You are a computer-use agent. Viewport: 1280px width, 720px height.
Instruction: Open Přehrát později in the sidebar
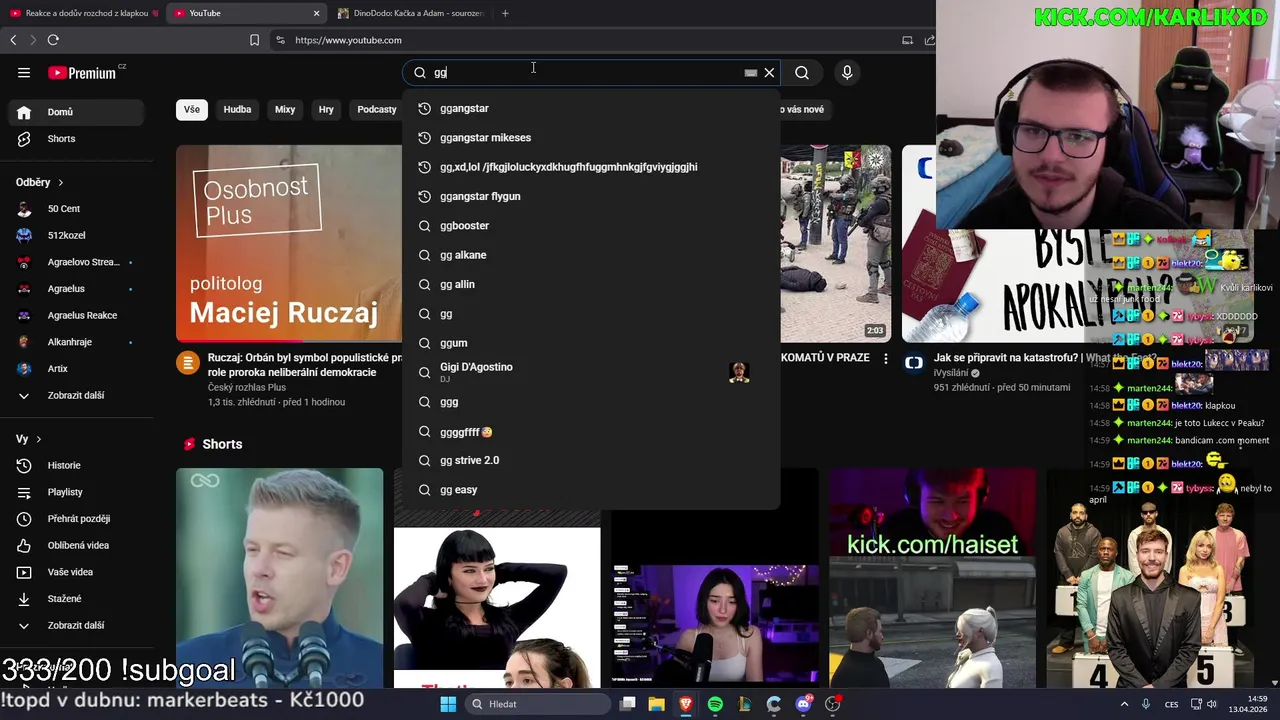tap(76, 519)
